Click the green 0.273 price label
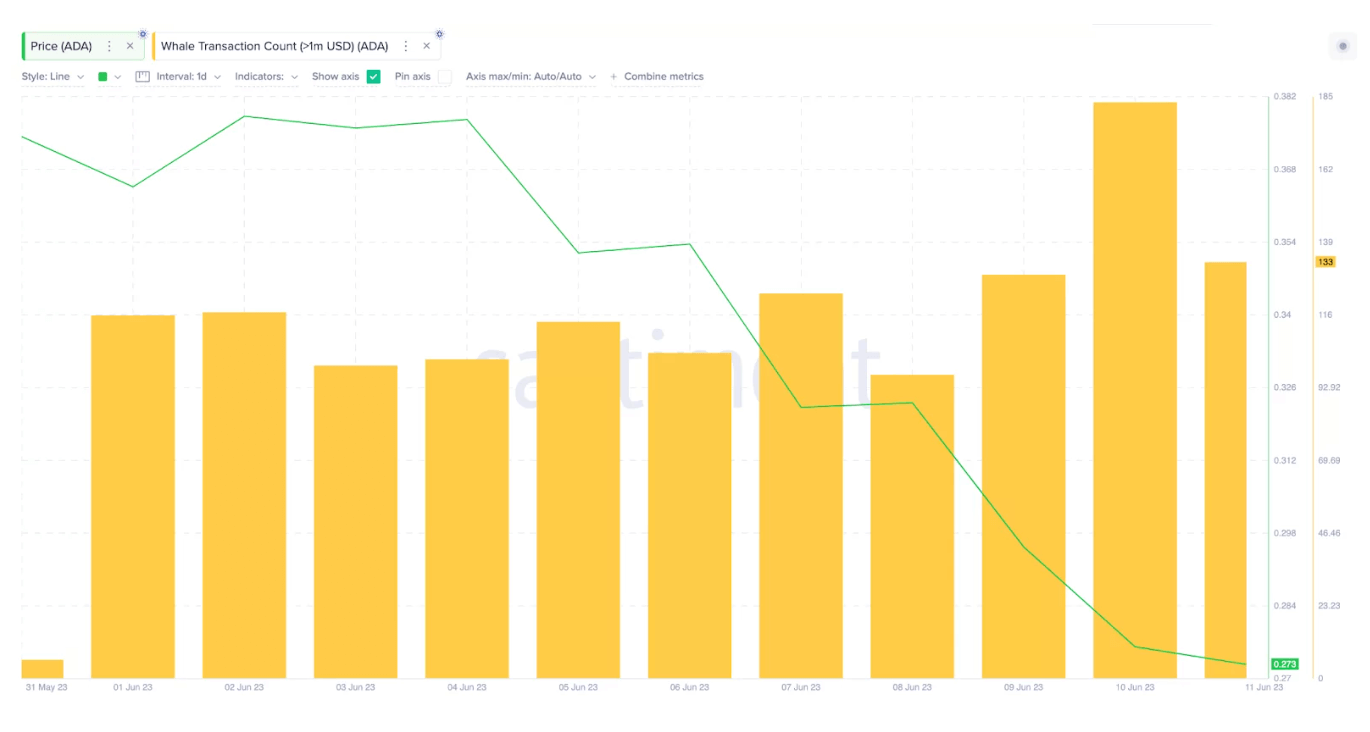The height and width of the screenshot is (732, 1370). coord(1284,664)
